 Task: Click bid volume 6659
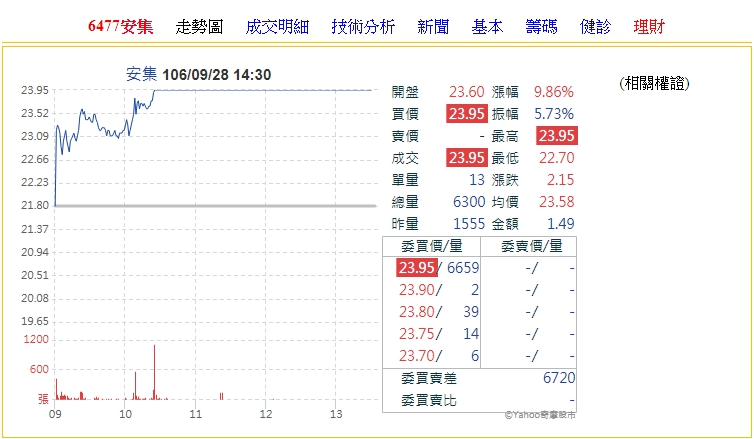tap(463, 268)
